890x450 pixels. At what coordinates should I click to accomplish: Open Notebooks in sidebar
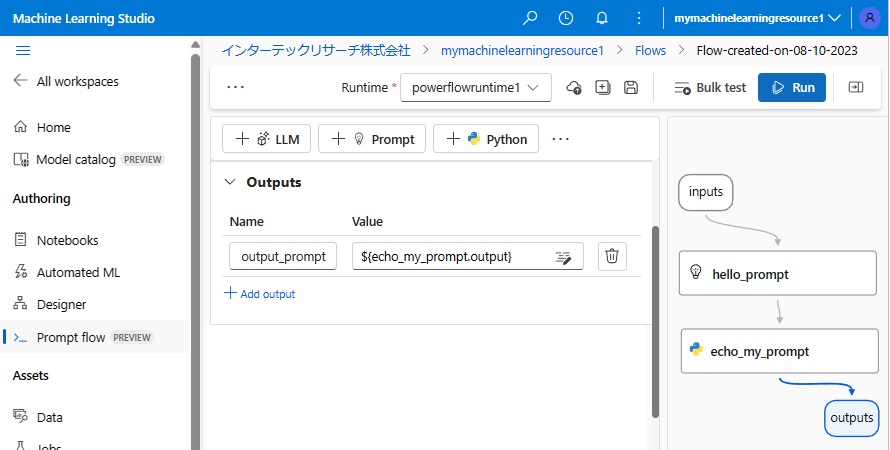(x=56, y=240)
